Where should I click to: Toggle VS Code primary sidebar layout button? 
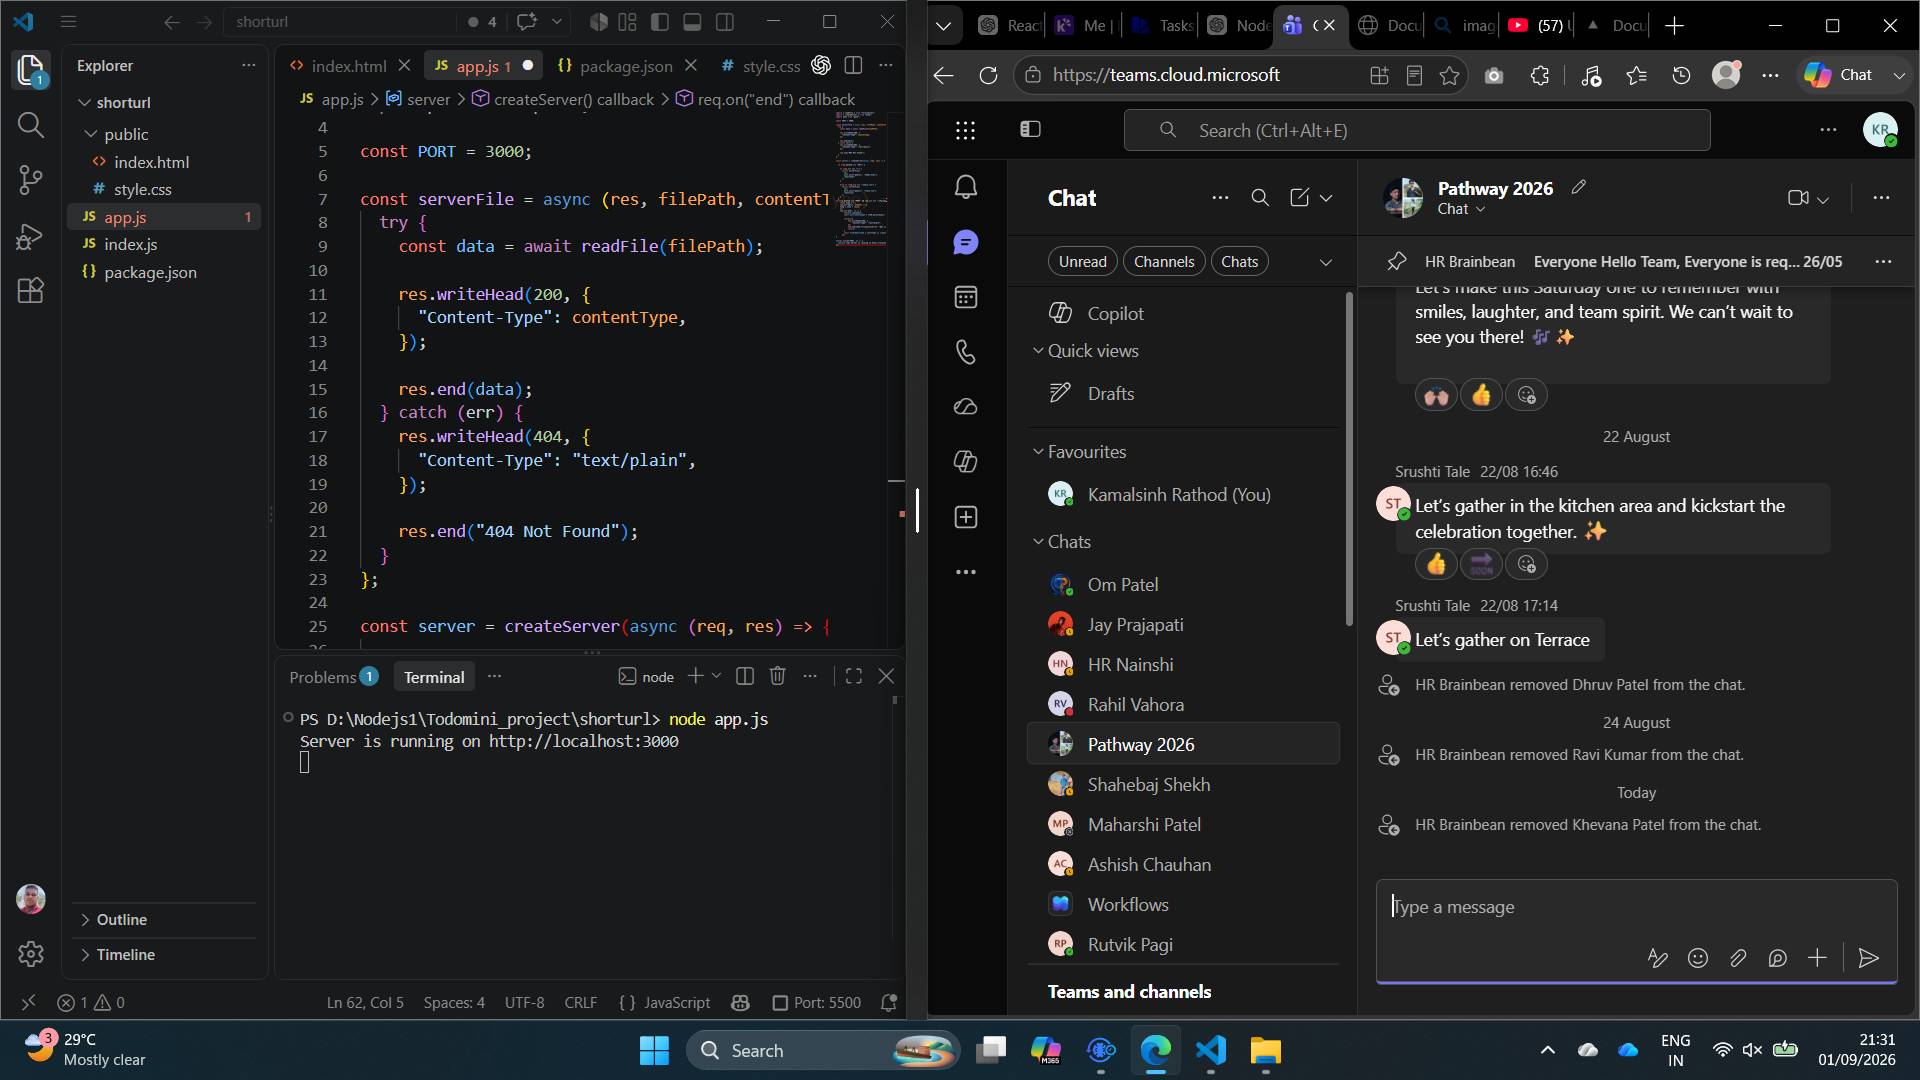point(659,21)
